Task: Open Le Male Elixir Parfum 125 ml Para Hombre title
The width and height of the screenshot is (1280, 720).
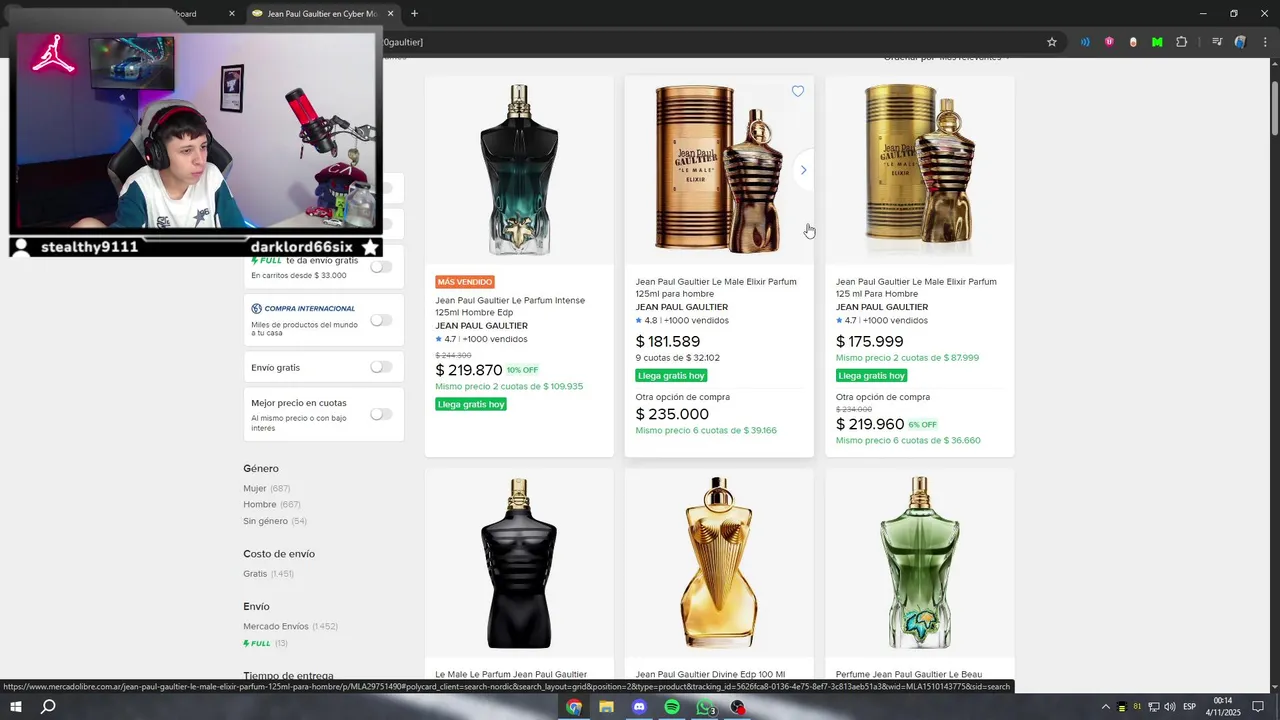Action: tap(916, 288)
